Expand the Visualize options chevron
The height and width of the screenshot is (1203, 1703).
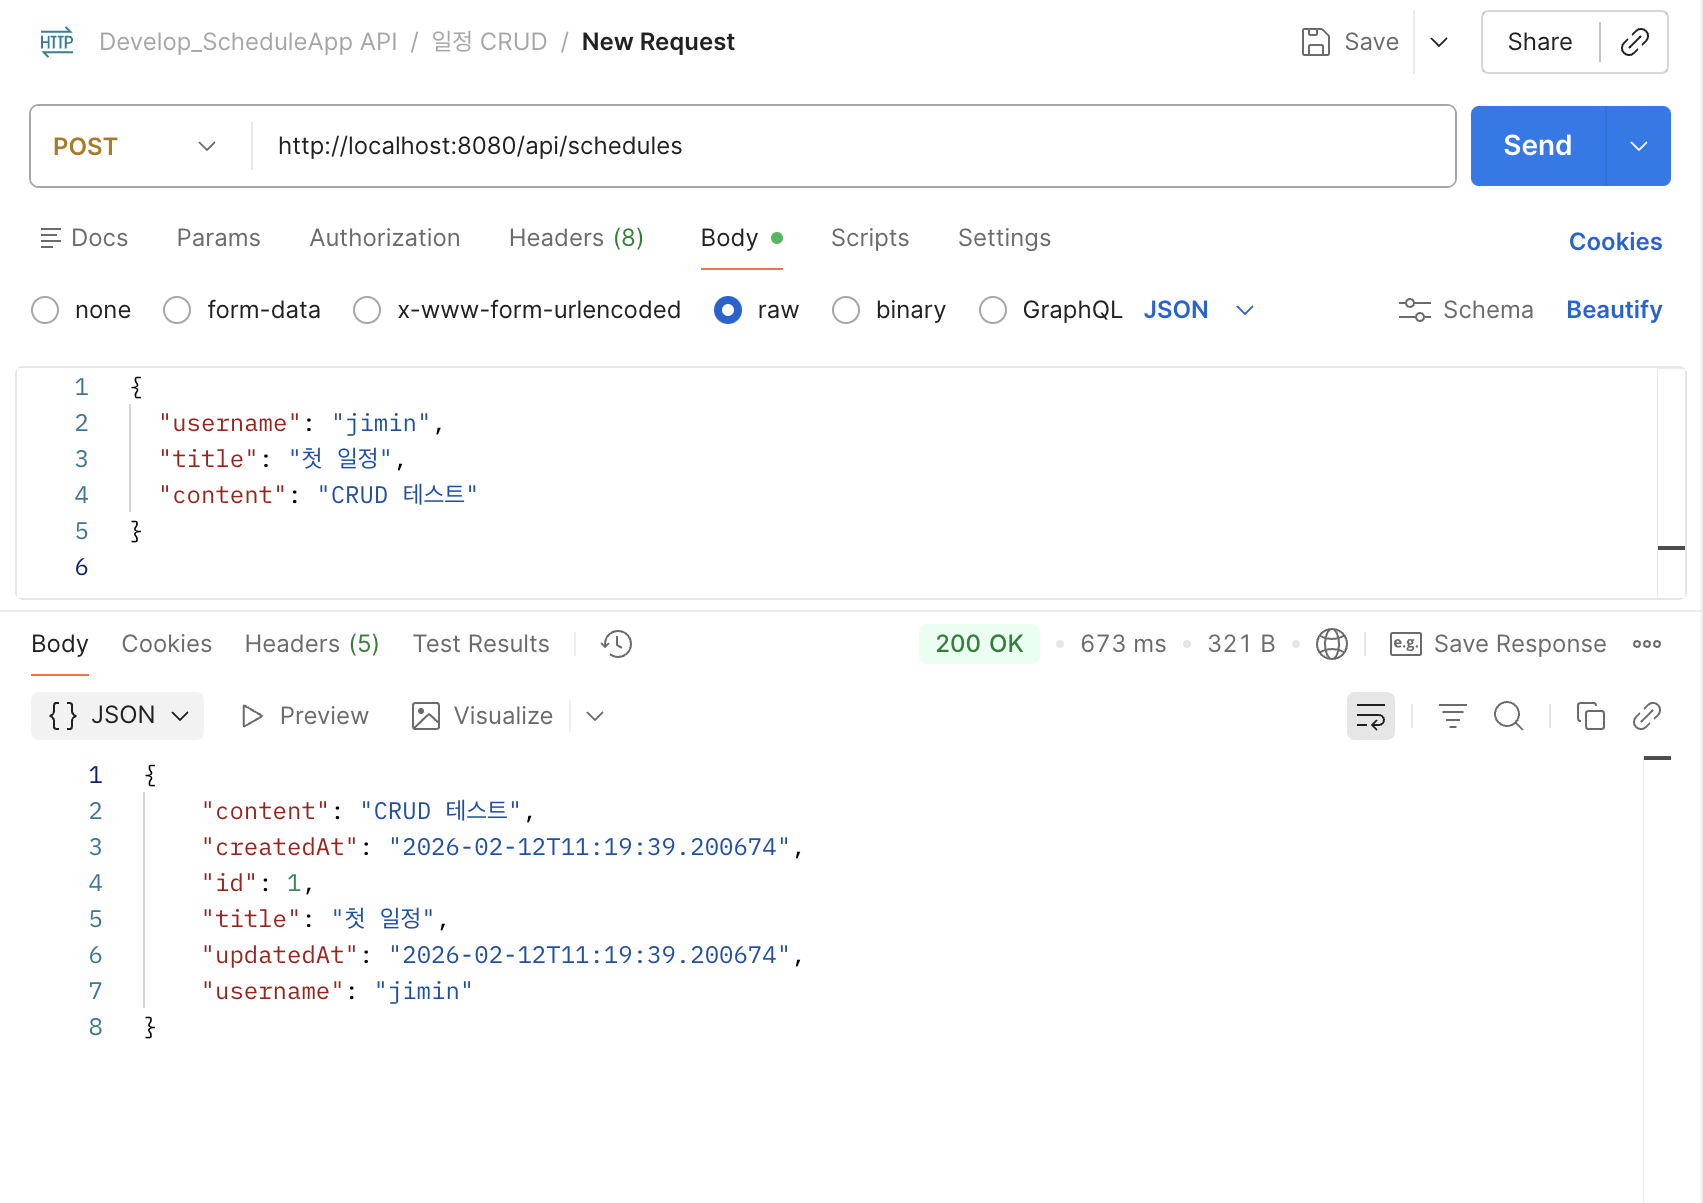click(x=595, y=716)
